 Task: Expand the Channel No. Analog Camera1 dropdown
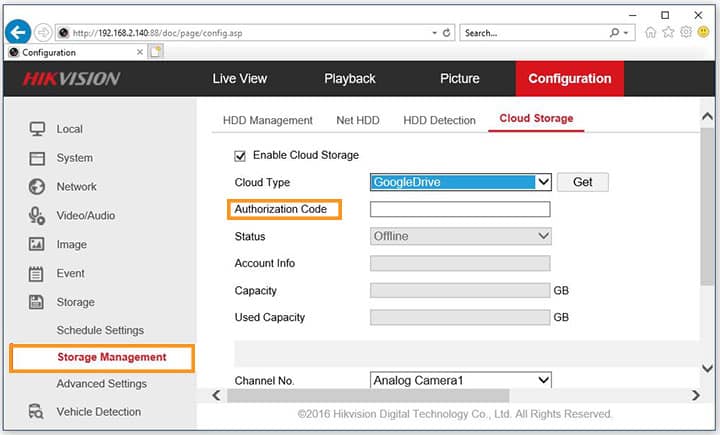(x=460, y=380)
